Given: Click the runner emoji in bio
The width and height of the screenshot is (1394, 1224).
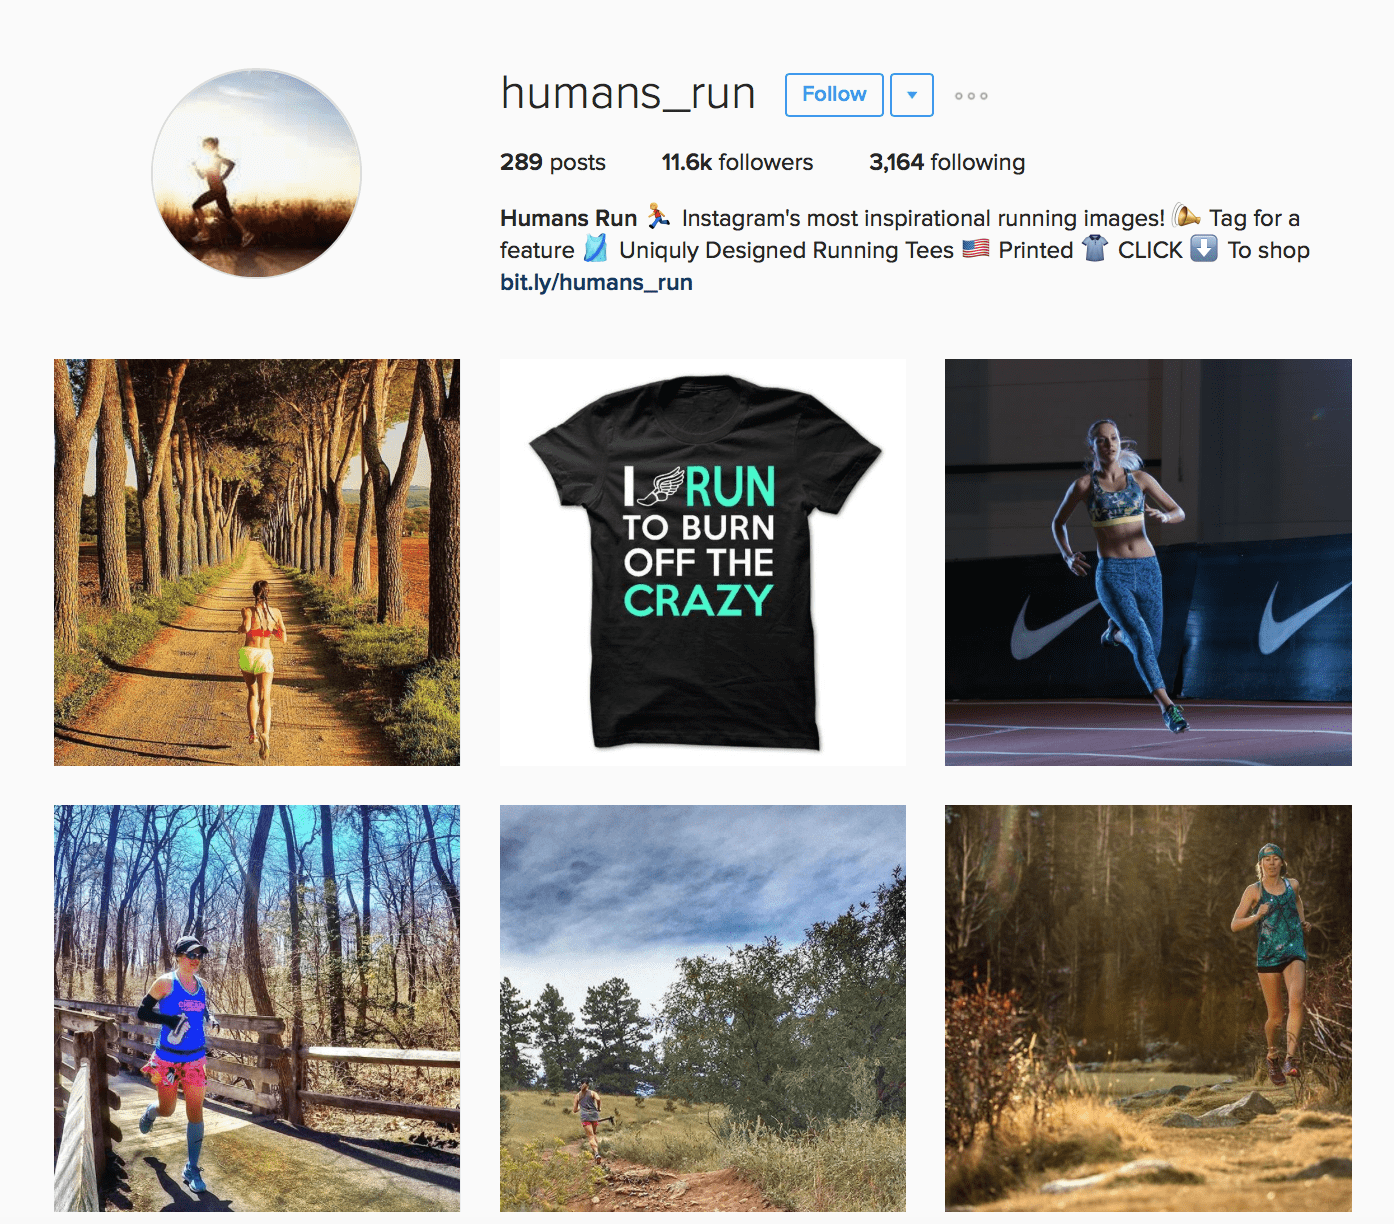Looking at the screenshot, I should click(x=658, y=216).
